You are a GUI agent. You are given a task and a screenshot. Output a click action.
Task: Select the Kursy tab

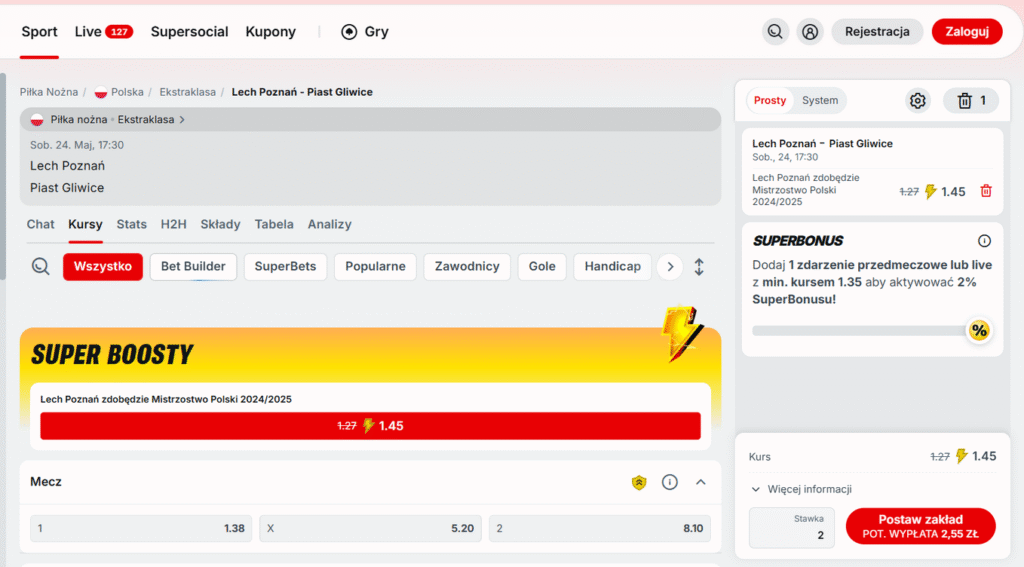coord(86,224)
